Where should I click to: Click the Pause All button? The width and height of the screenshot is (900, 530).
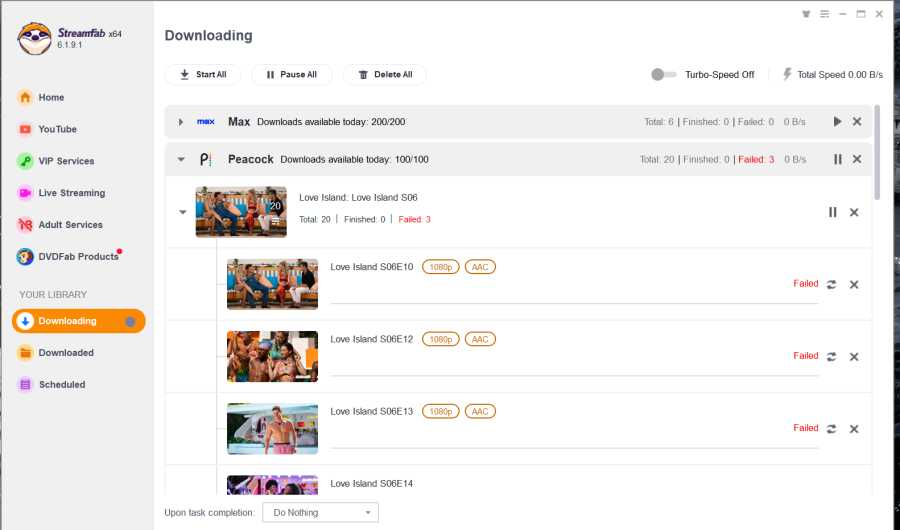[292, 75]
